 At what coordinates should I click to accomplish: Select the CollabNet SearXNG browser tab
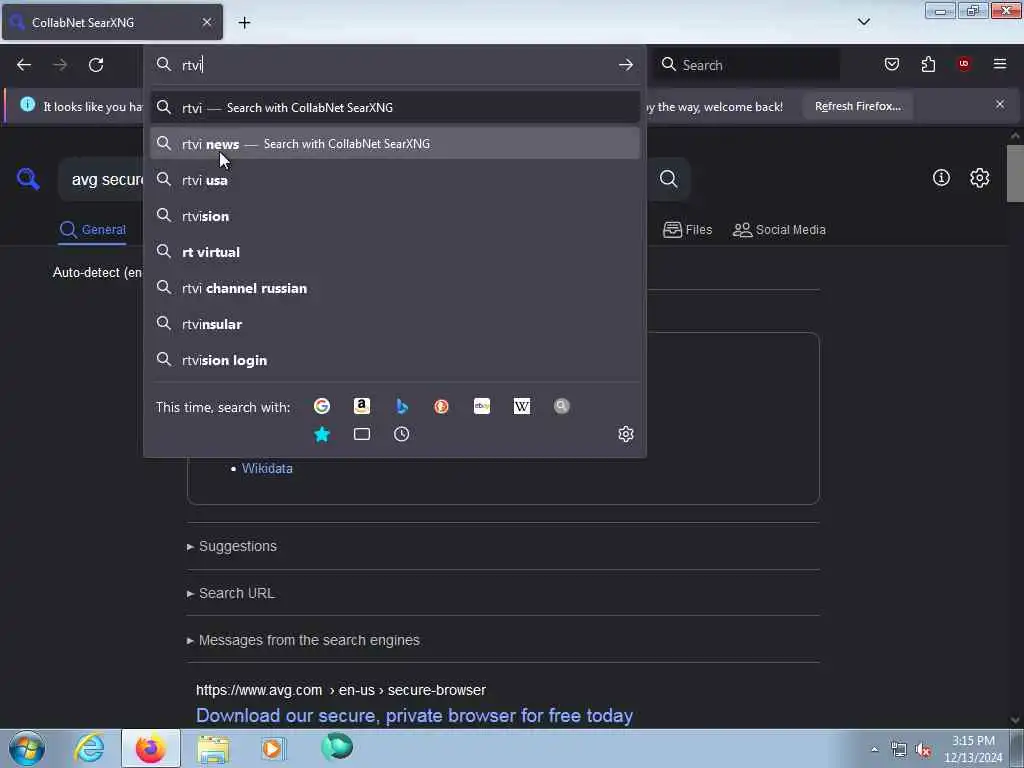[112, 22]
